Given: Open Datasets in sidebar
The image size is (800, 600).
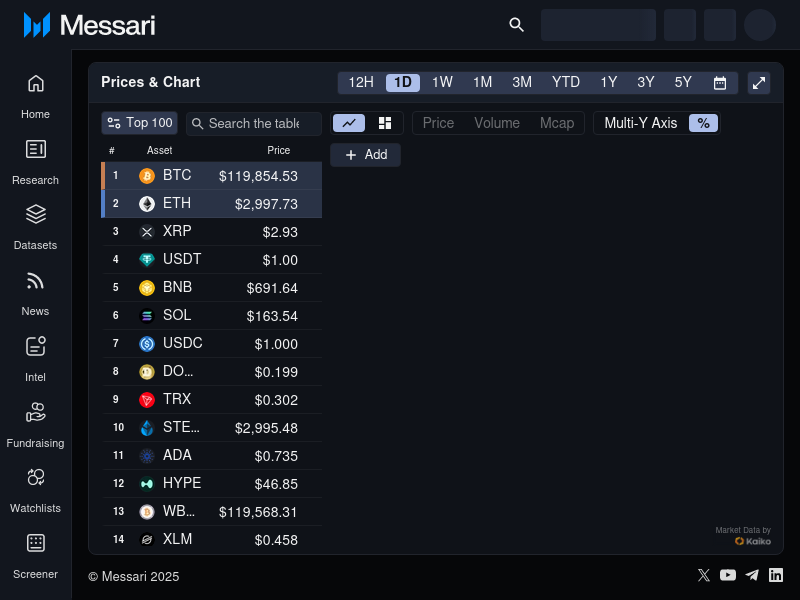Looking at the screenshot, I should coord(35,228).
